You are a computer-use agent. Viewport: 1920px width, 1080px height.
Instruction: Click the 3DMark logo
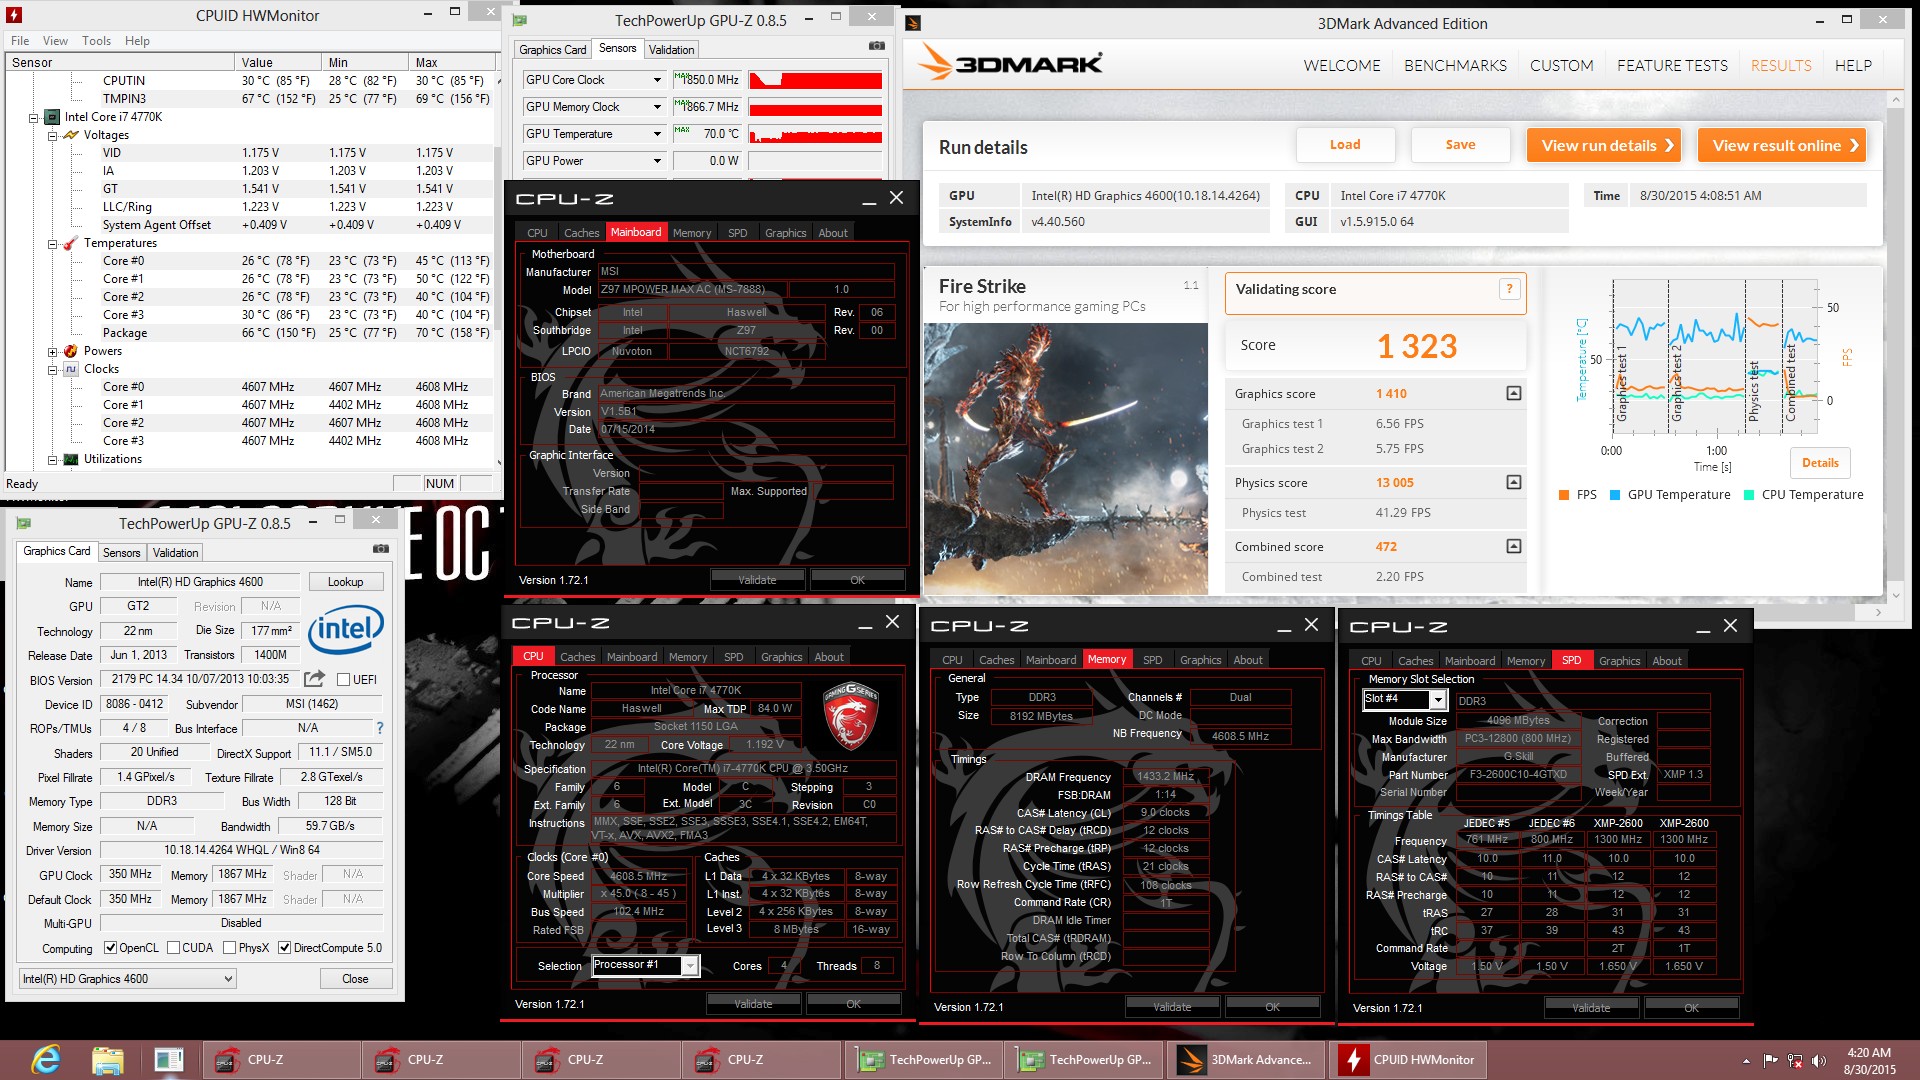coord(1012,63)
